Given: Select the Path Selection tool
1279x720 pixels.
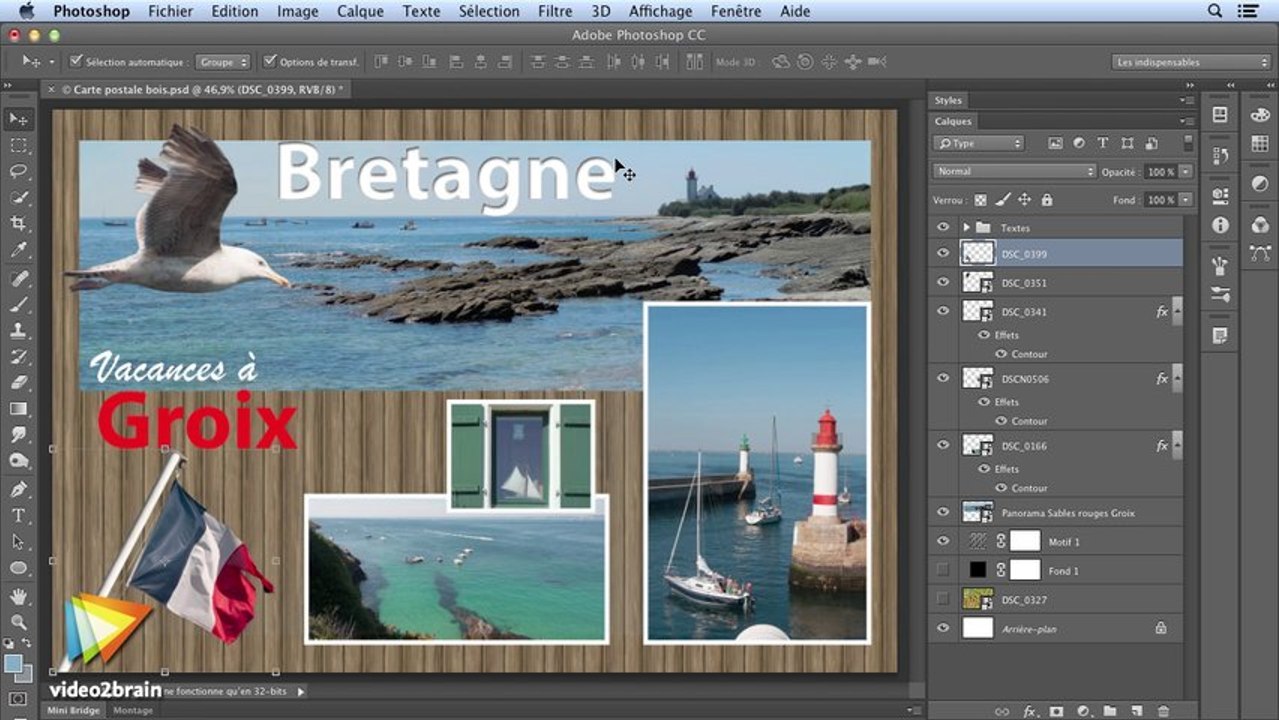Looking at the screenshot, I should pyautogui.click(x=18, y=542).
